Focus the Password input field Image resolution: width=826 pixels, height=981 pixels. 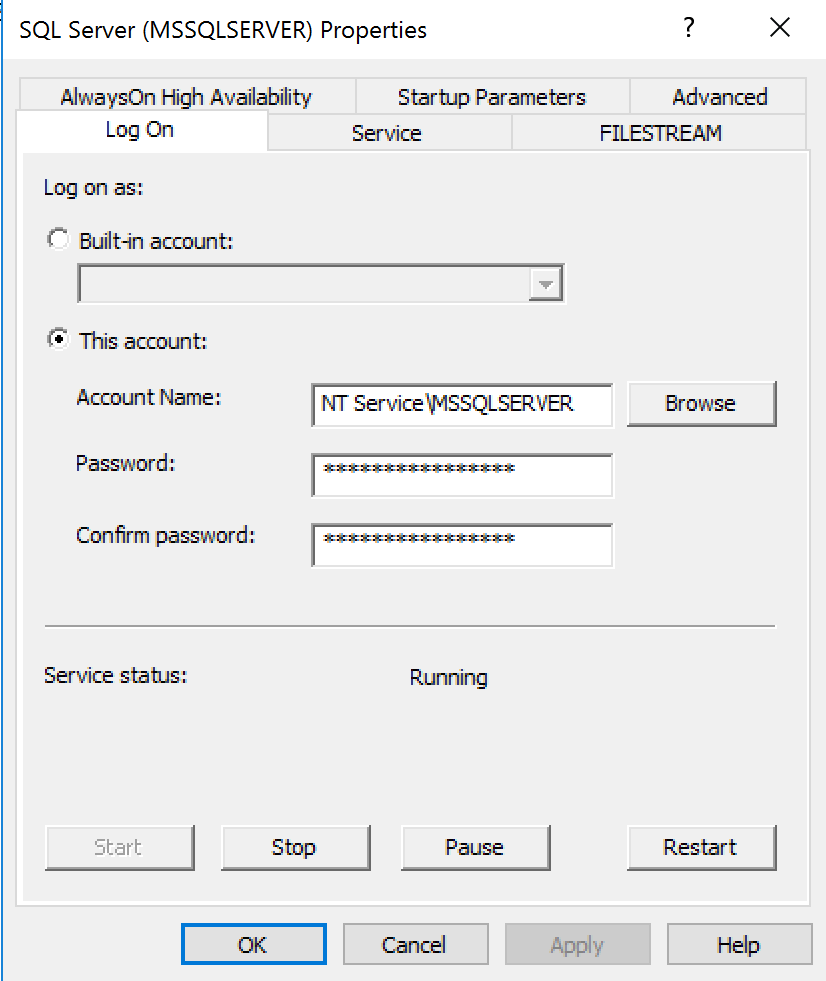tap(462, 474)
